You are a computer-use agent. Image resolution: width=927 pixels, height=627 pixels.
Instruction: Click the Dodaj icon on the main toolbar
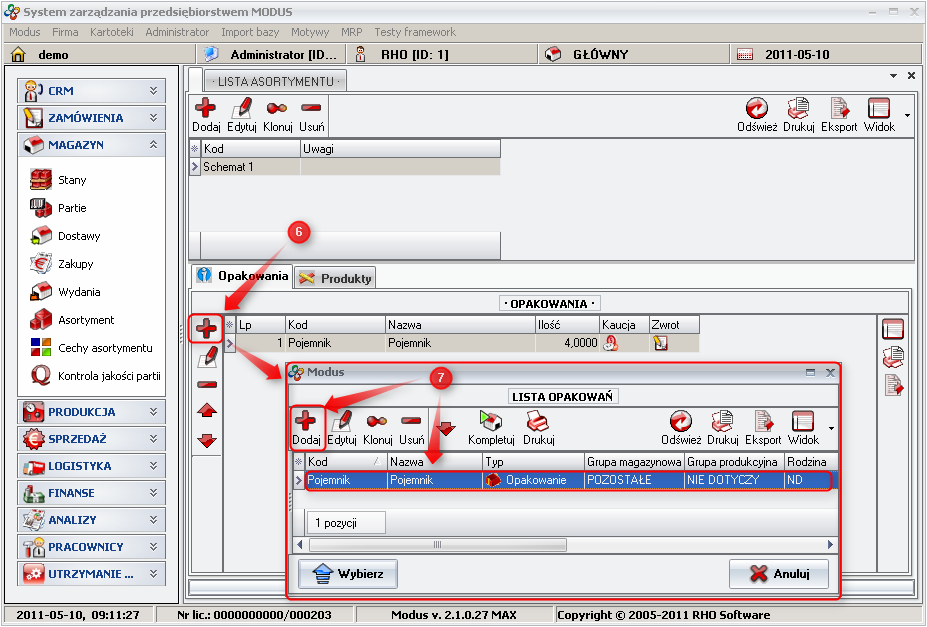point(206,110)
